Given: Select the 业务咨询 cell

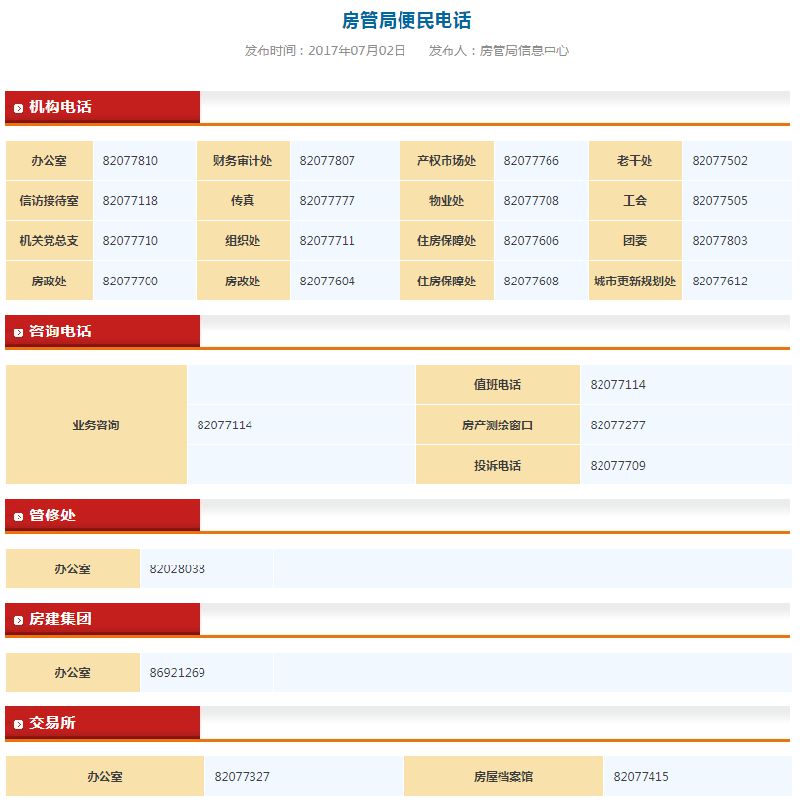Looking at the screenshot, I should pyautogui.click(x=96, y=425).
